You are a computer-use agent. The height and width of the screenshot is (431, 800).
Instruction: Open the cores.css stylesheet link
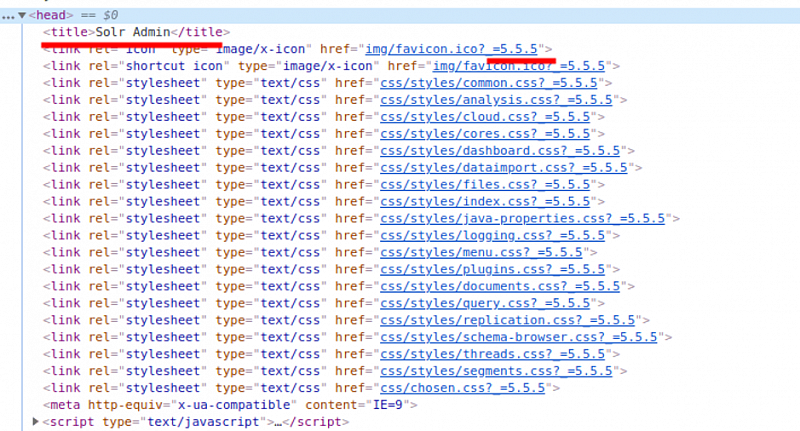pyautogui.click(x=485, y=133)
